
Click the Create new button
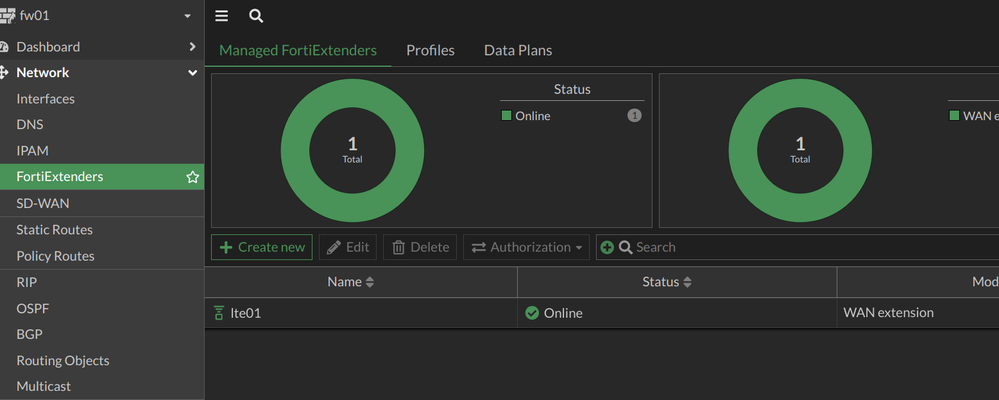[x=262, y=247]
